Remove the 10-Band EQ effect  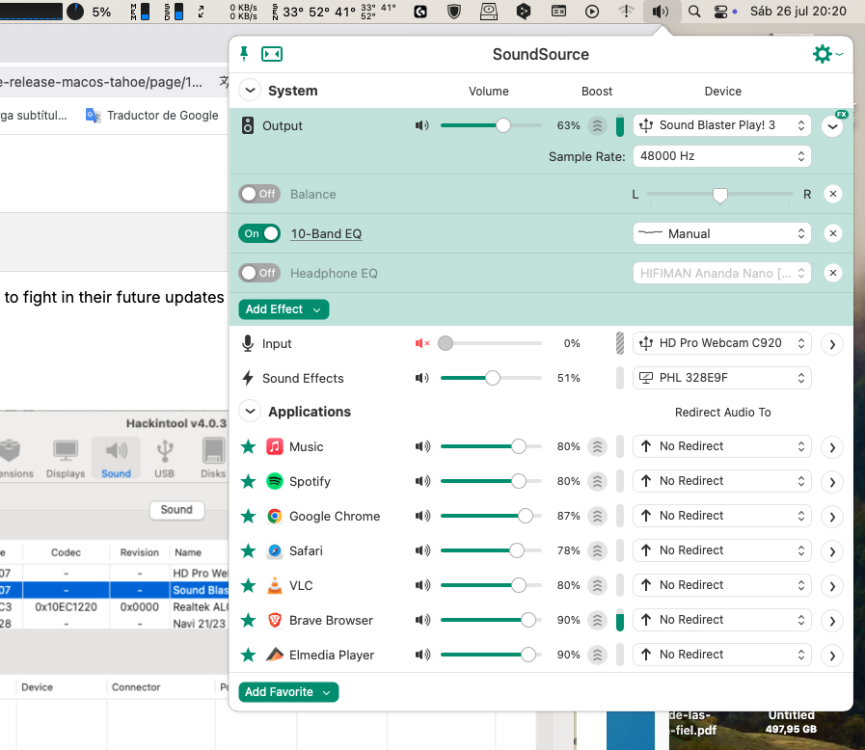coord(833,233)
